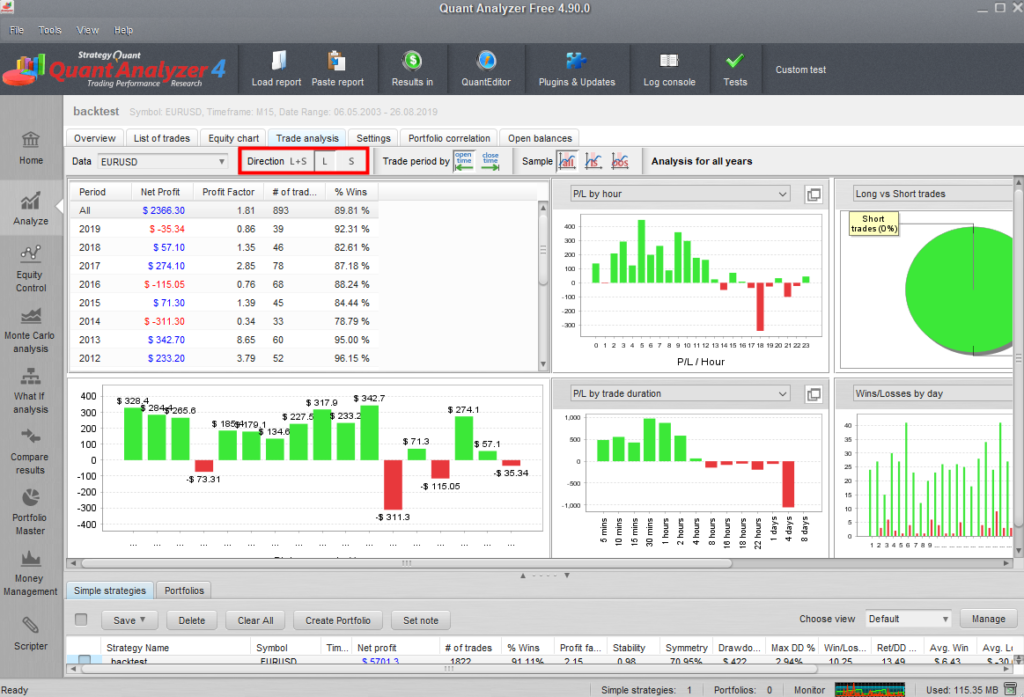Open the Wins/Losses by day chart dropdown
1024x697 pixels.
tap(933, 394)
